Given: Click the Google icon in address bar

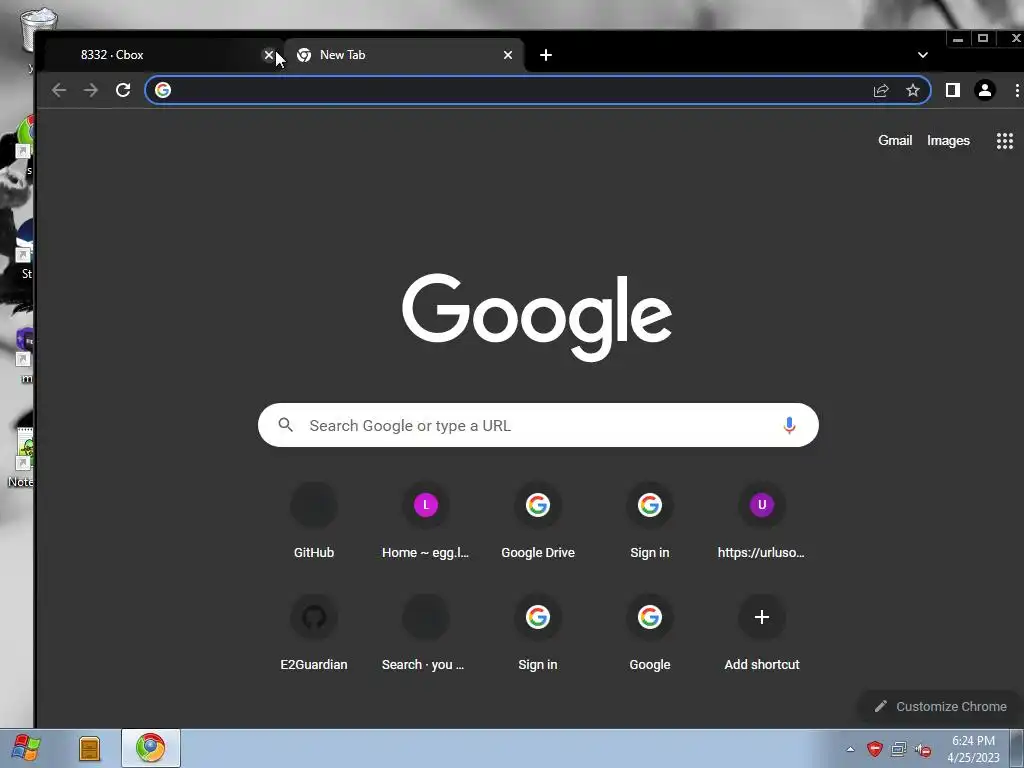Looking at the screenshot, I should tap(163, 90).
